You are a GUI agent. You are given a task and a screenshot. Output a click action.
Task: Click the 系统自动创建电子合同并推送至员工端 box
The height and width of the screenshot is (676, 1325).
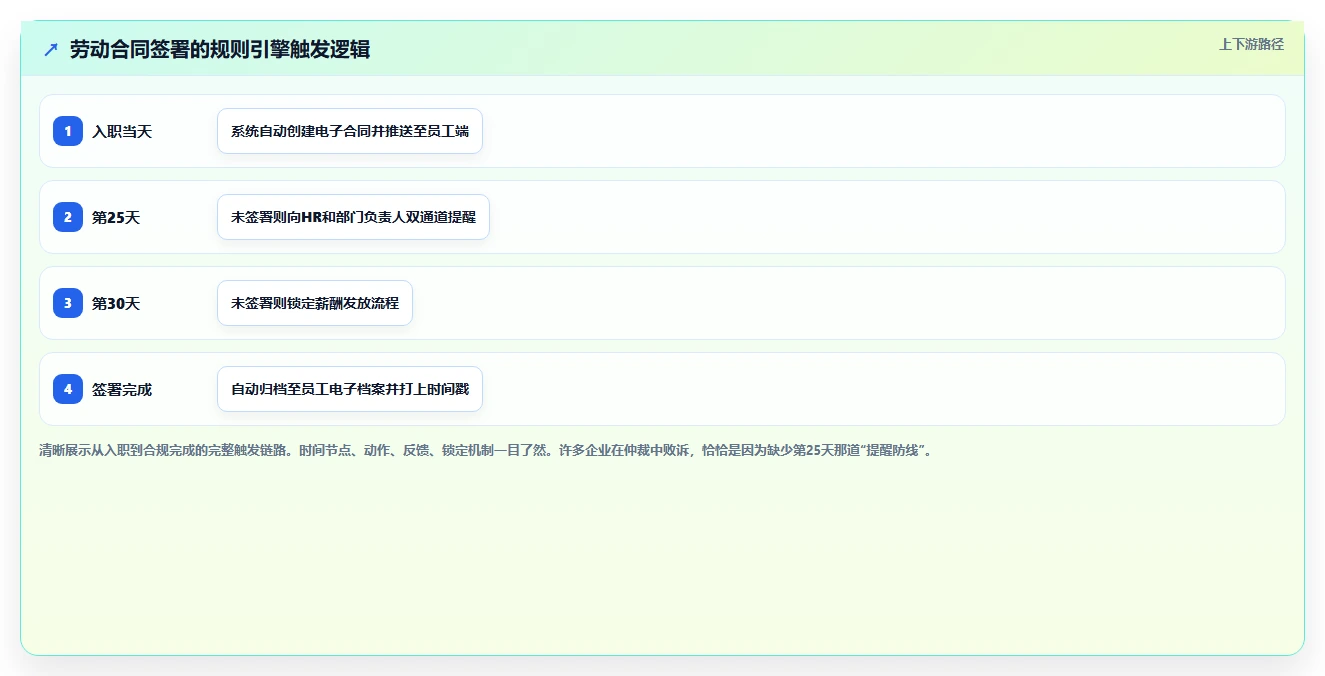coord(350,131)
